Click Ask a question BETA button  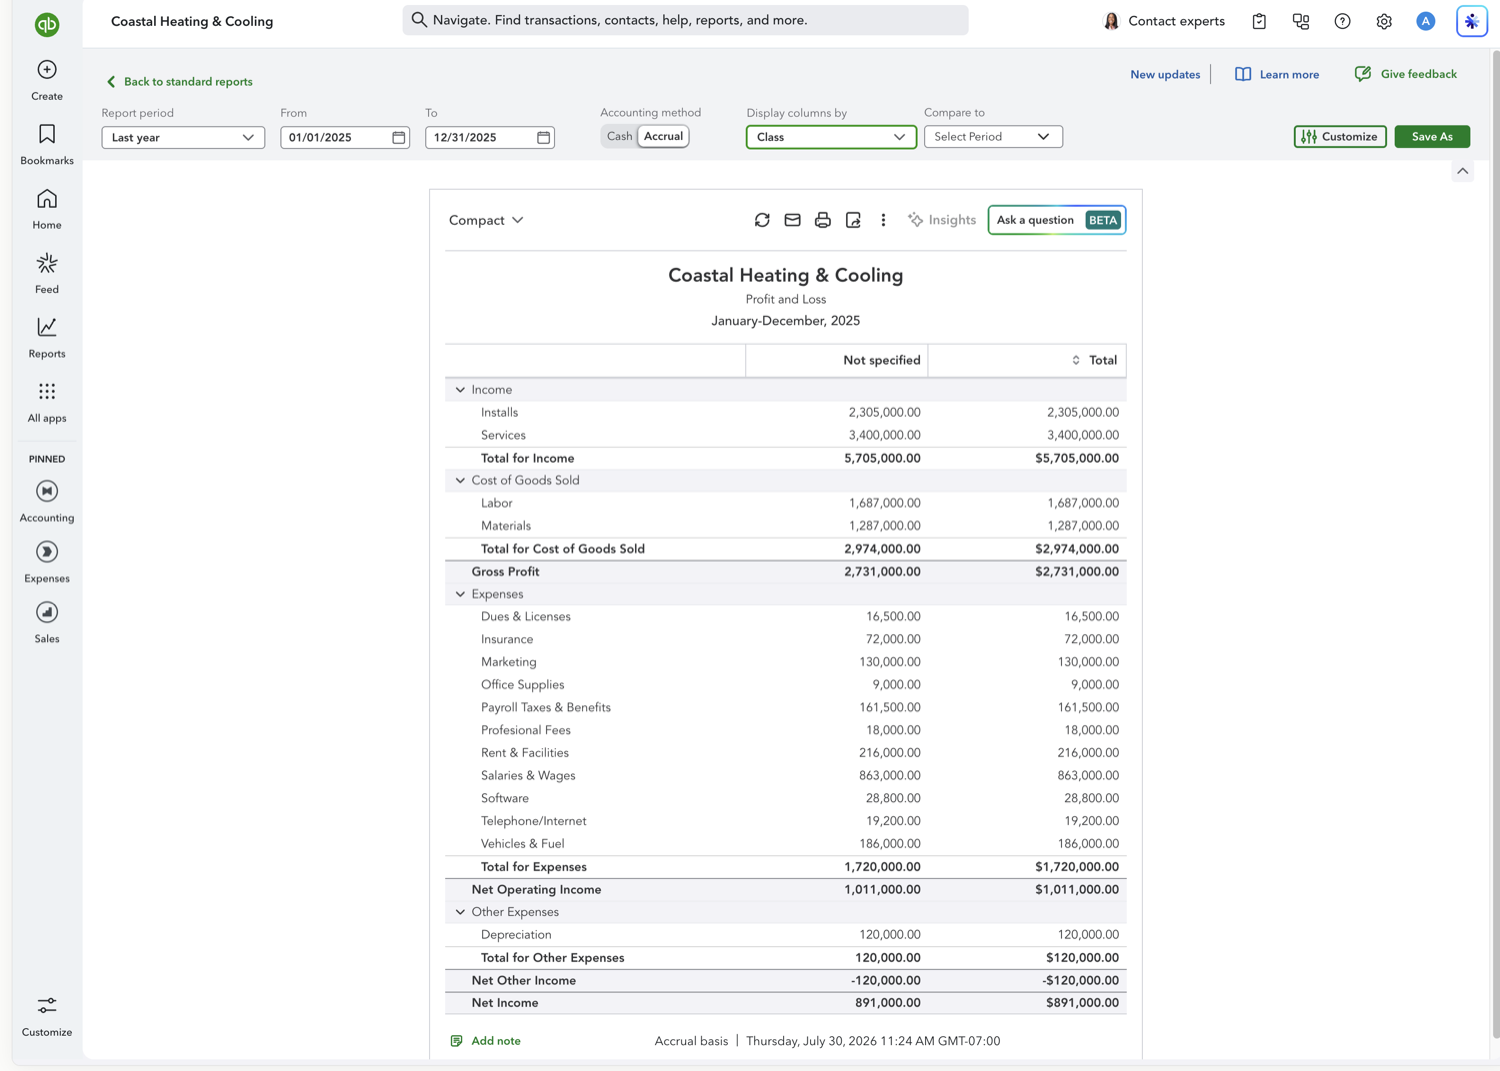click(1057, 220)
